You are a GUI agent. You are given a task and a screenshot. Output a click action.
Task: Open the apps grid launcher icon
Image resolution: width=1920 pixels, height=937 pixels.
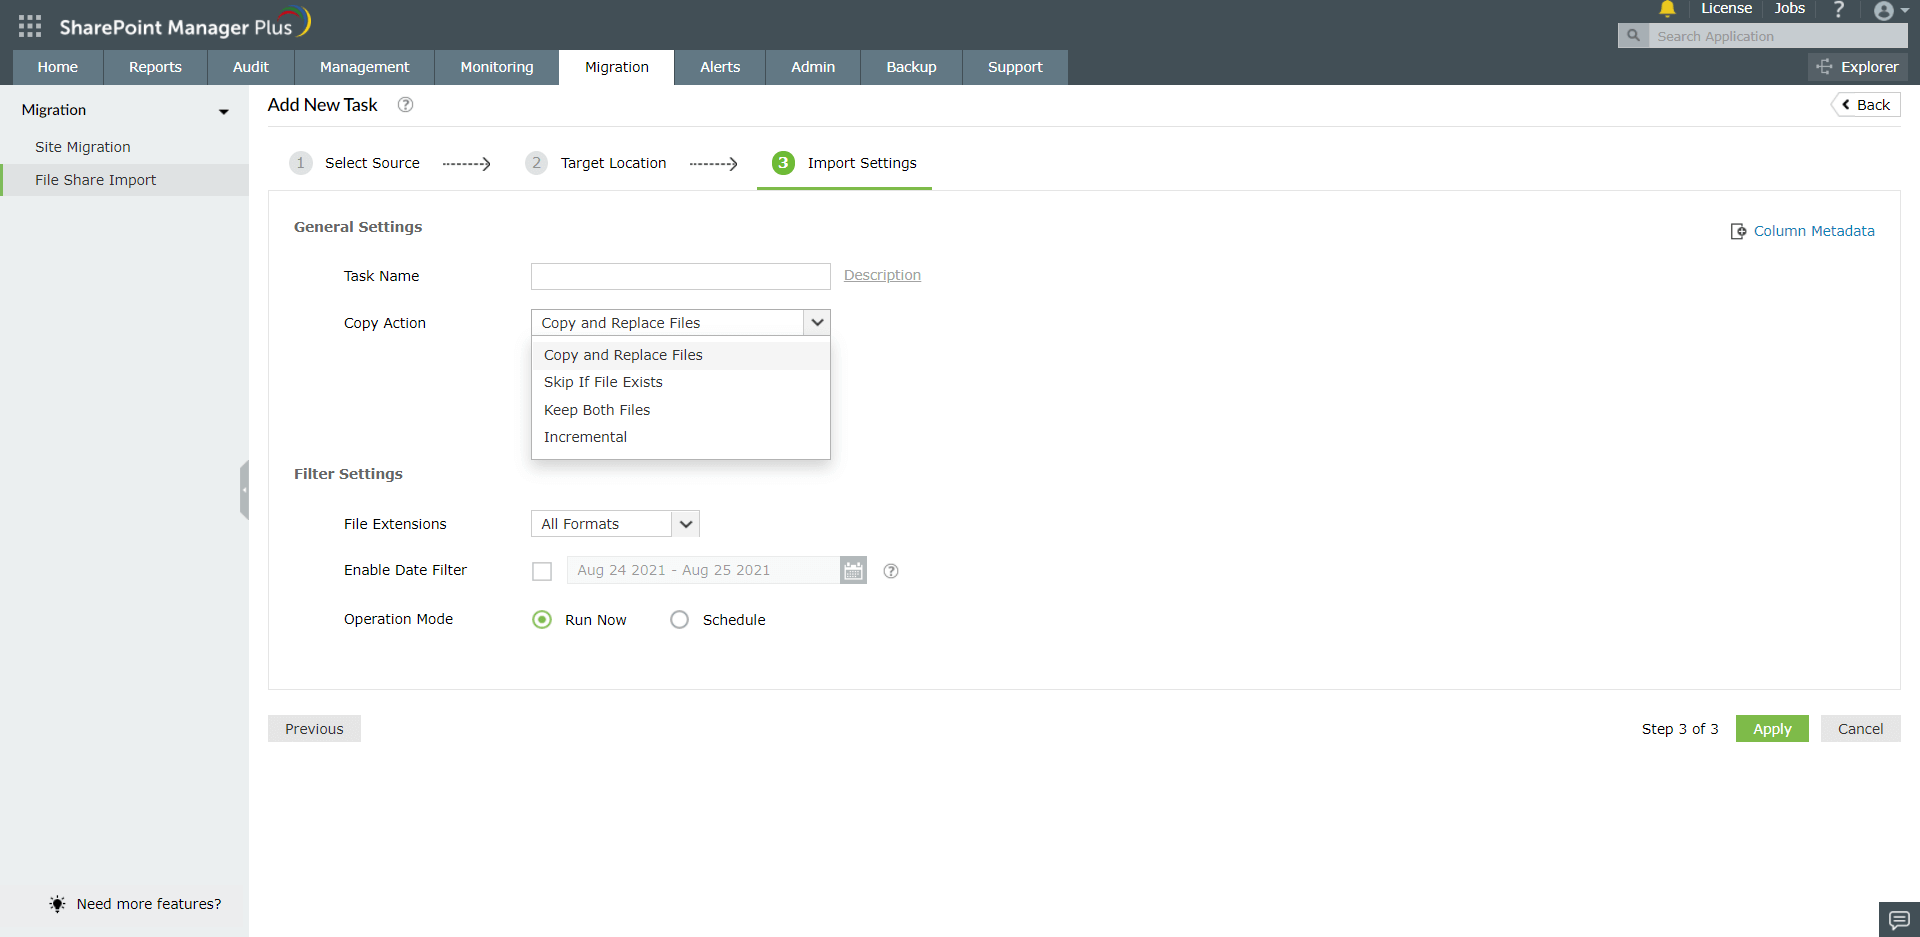tap(30, 26)
